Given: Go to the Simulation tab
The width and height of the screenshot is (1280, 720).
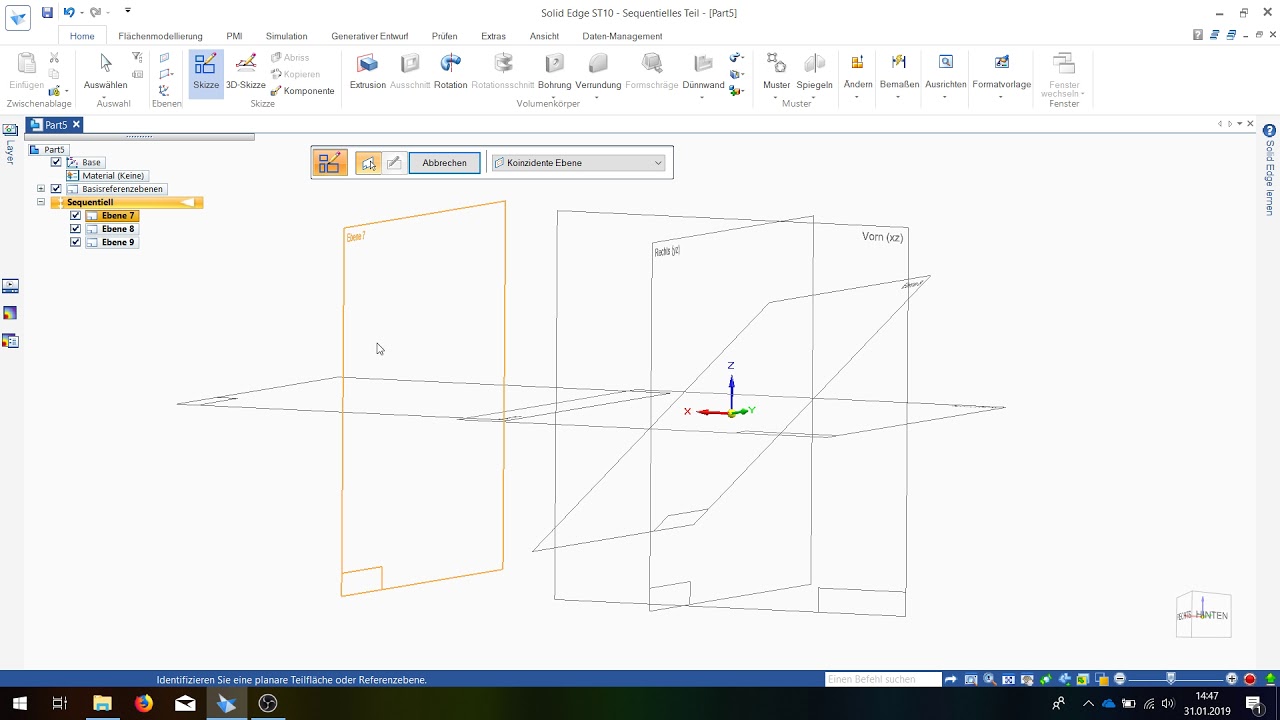Looking at the screenshot, I should [x=287, y=36].
